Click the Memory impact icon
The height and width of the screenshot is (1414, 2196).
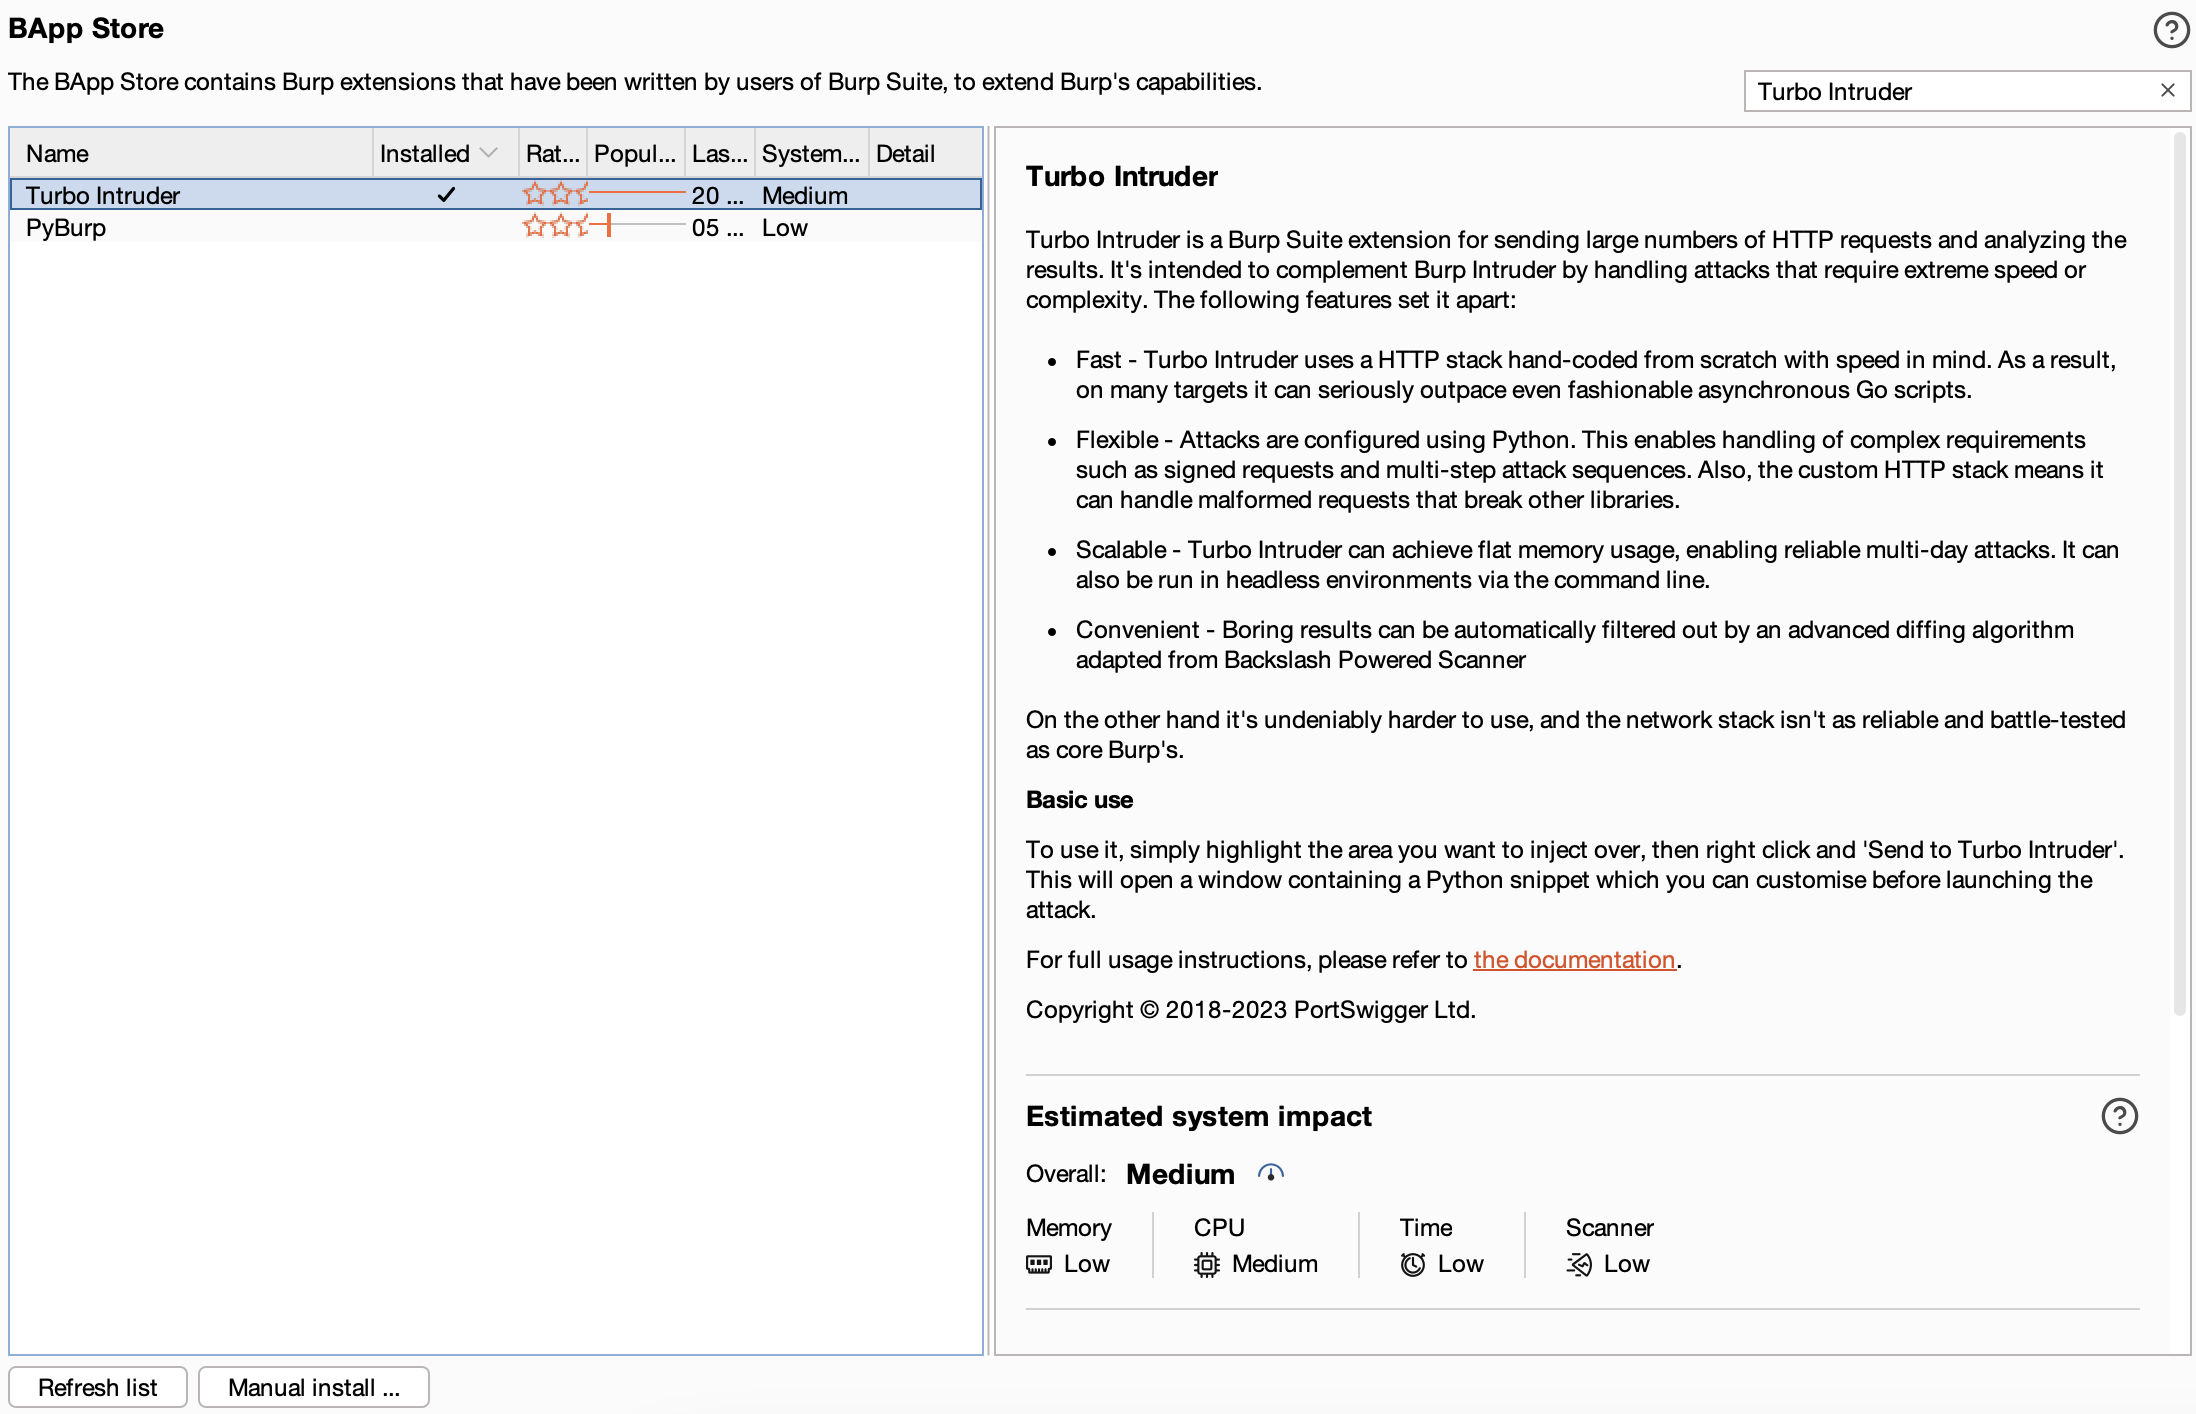coord(1039,1265)
